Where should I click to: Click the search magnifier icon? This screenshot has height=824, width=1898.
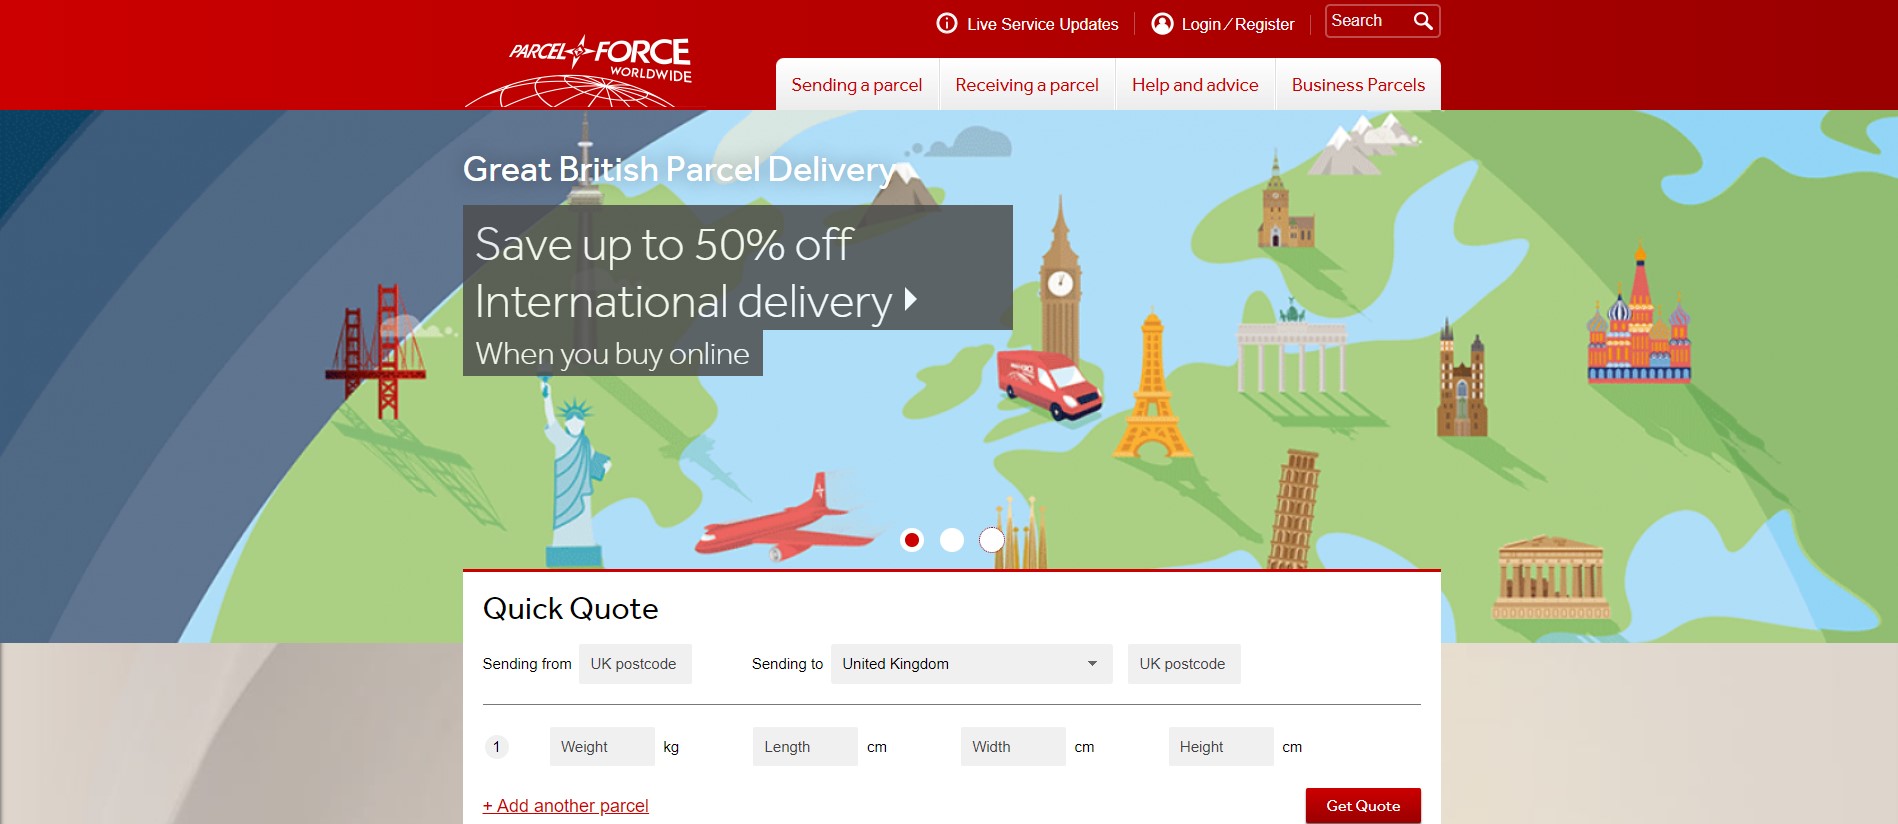(1423, 21)
